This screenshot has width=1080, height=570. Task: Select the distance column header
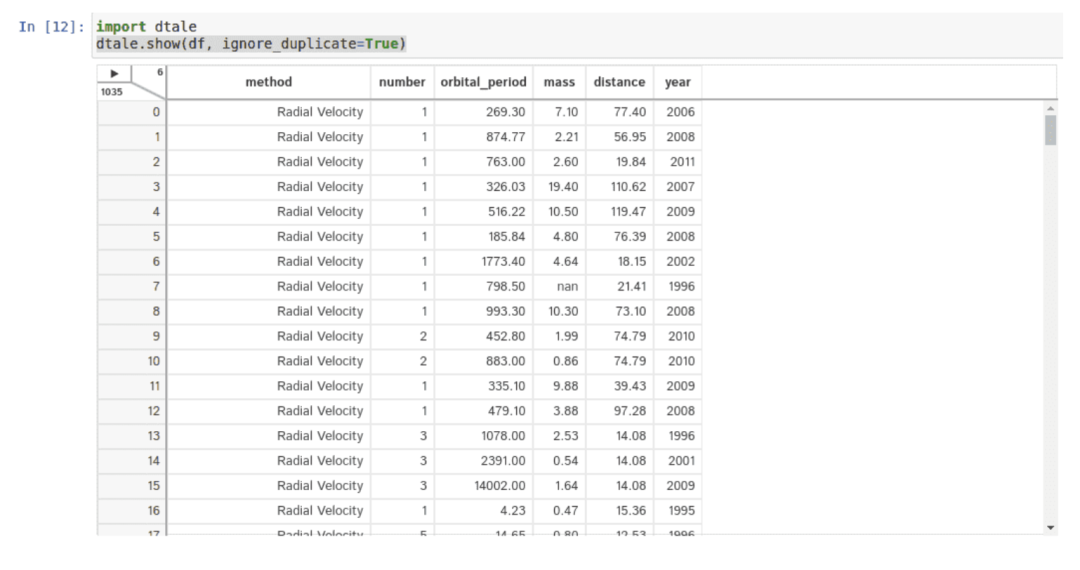(x=619, y=82)
